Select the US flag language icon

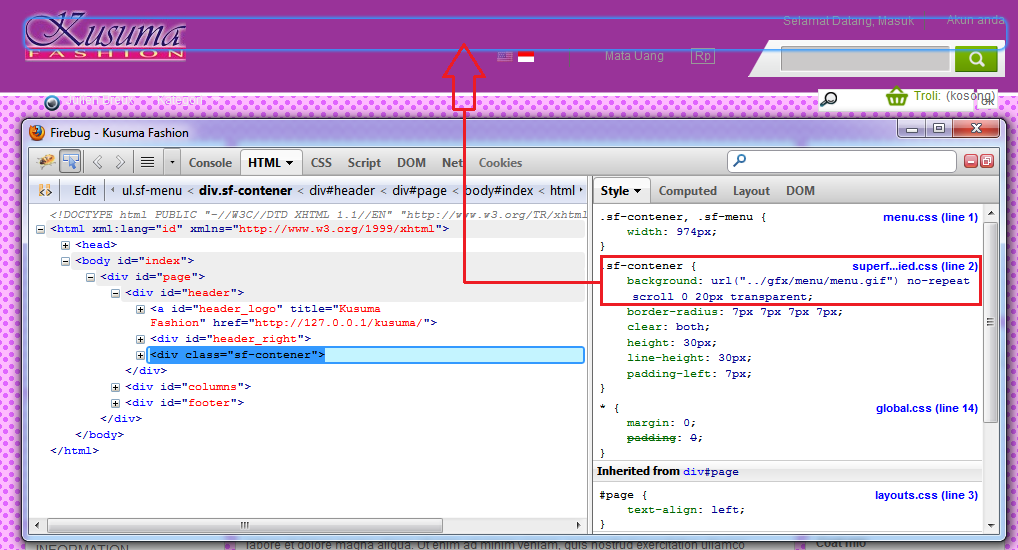pyautogui.click(x=505, y=56)
